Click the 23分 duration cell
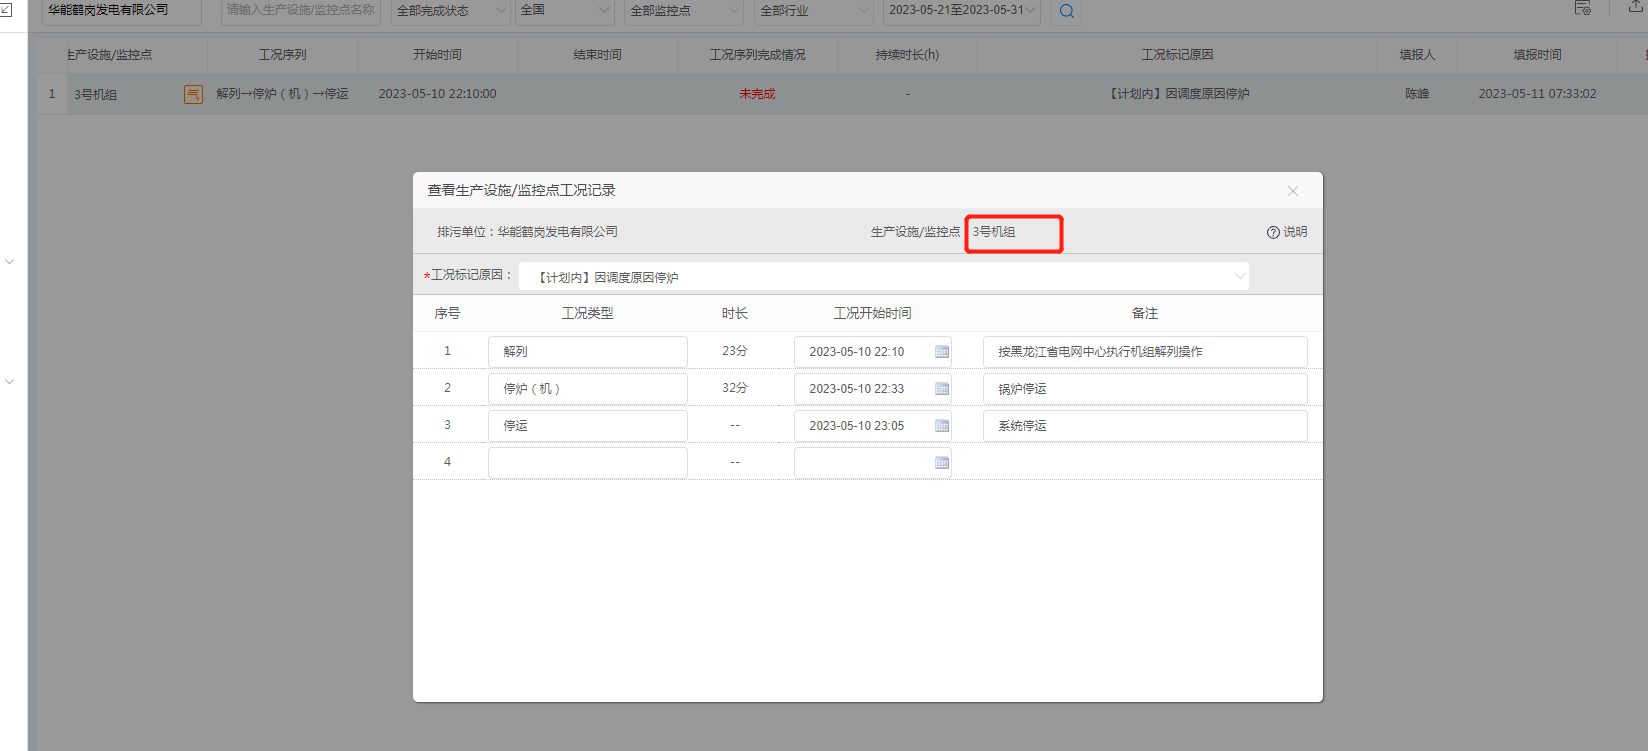This screenshot has width=1648, height=751. (735, 351)
